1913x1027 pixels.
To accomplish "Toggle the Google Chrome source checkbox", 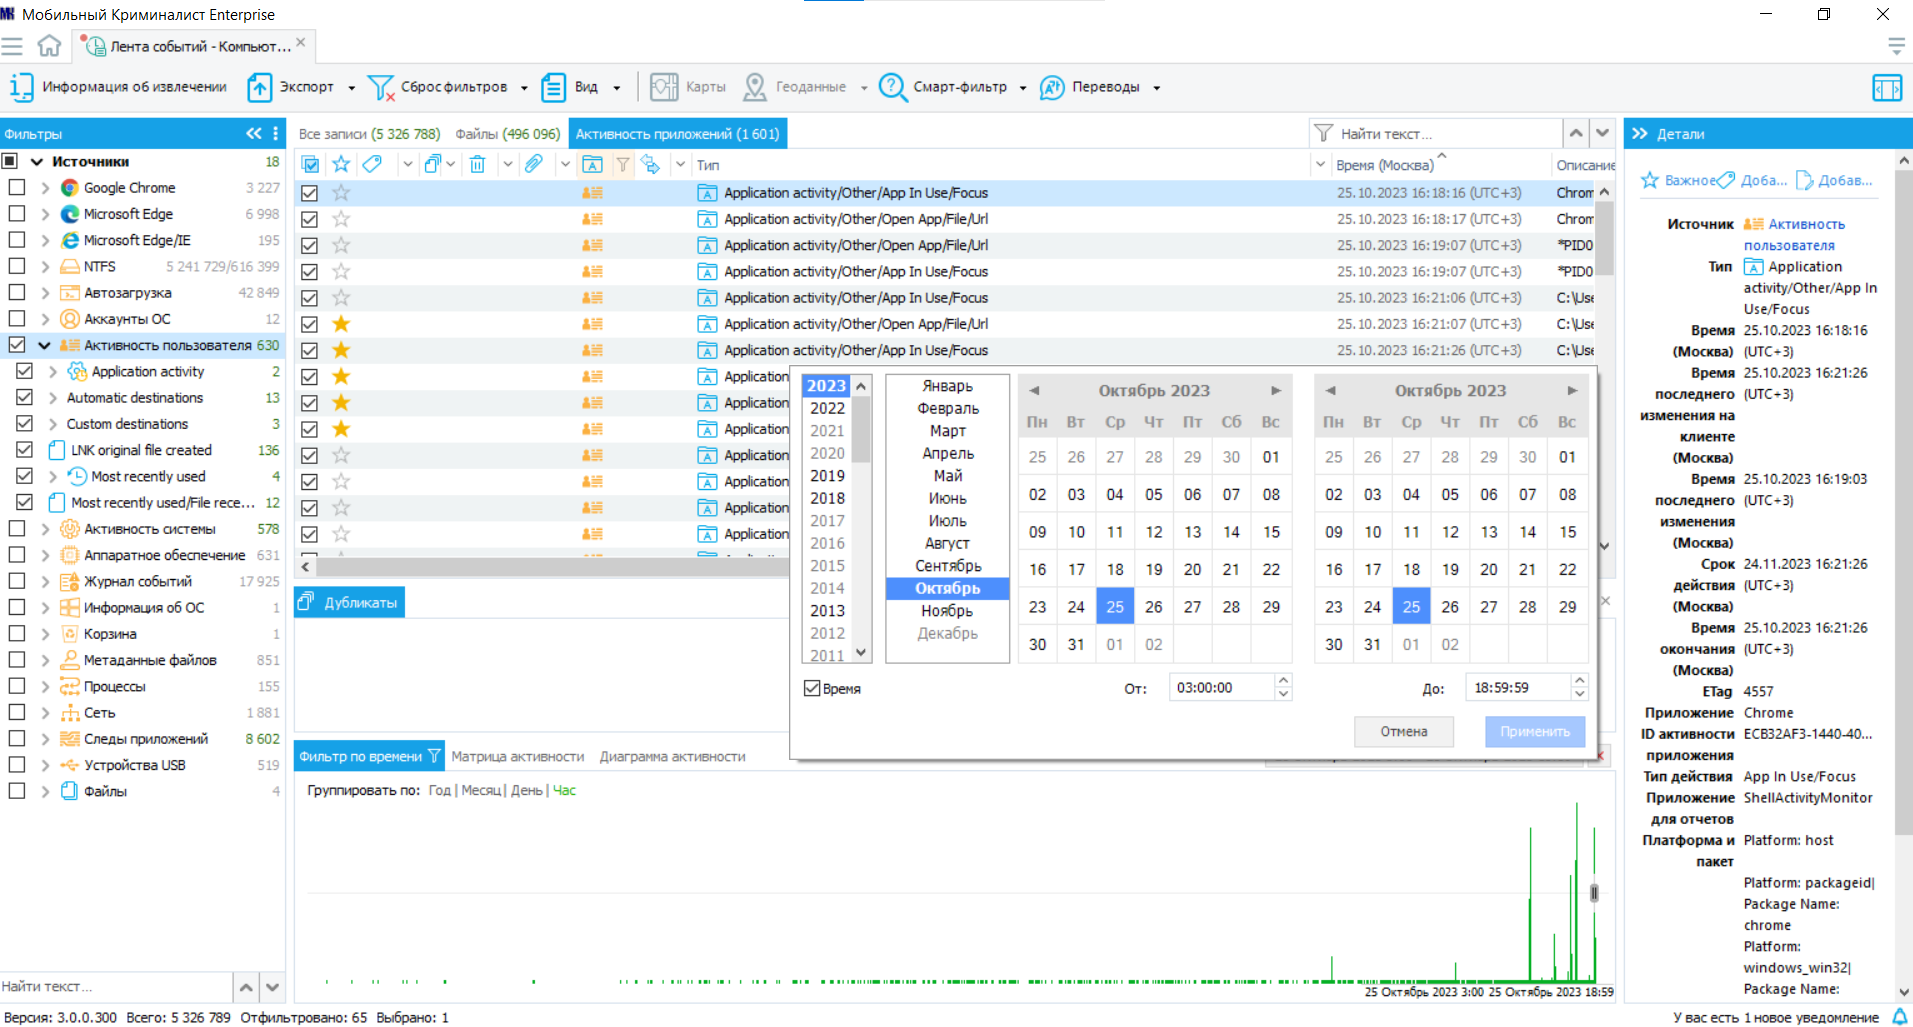I will click(x=17, y=187).
